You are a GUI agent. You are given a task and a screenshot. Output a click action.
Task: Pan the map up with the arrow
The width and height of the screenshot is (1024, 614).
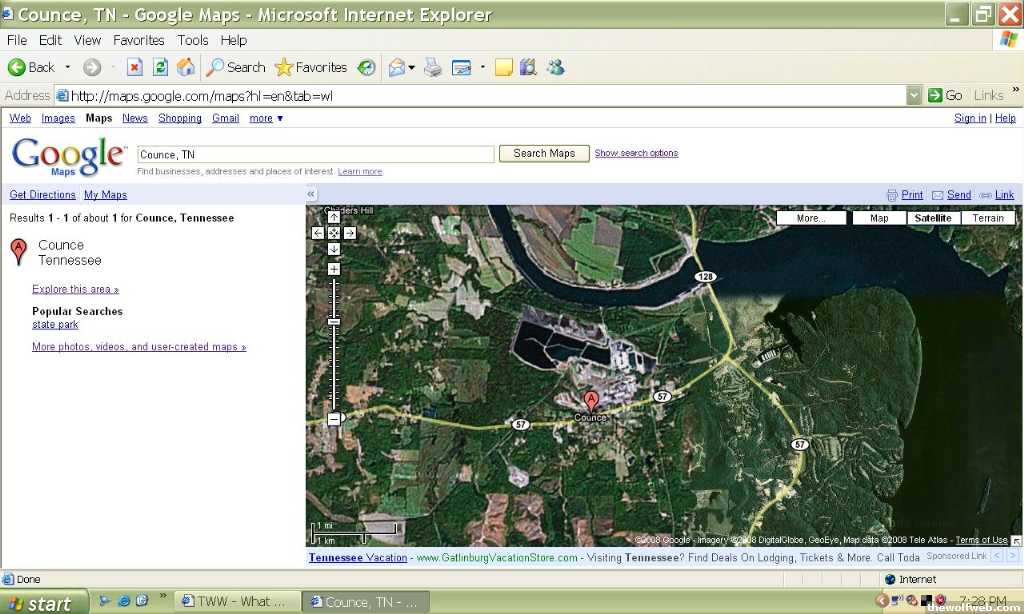pyautogui.click(x=334, y=218)
